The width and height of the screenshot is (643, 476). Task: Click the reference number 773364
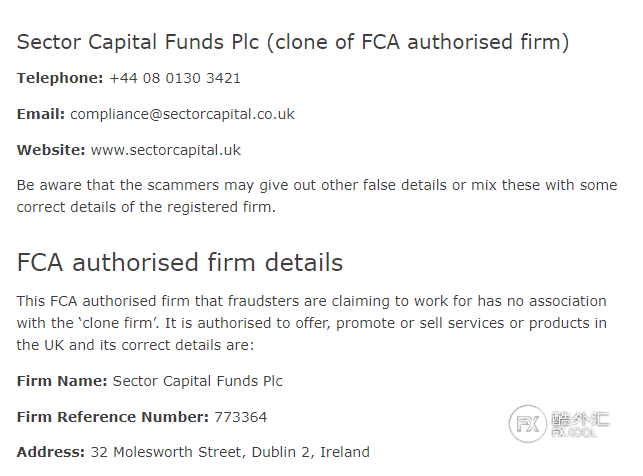241,417
